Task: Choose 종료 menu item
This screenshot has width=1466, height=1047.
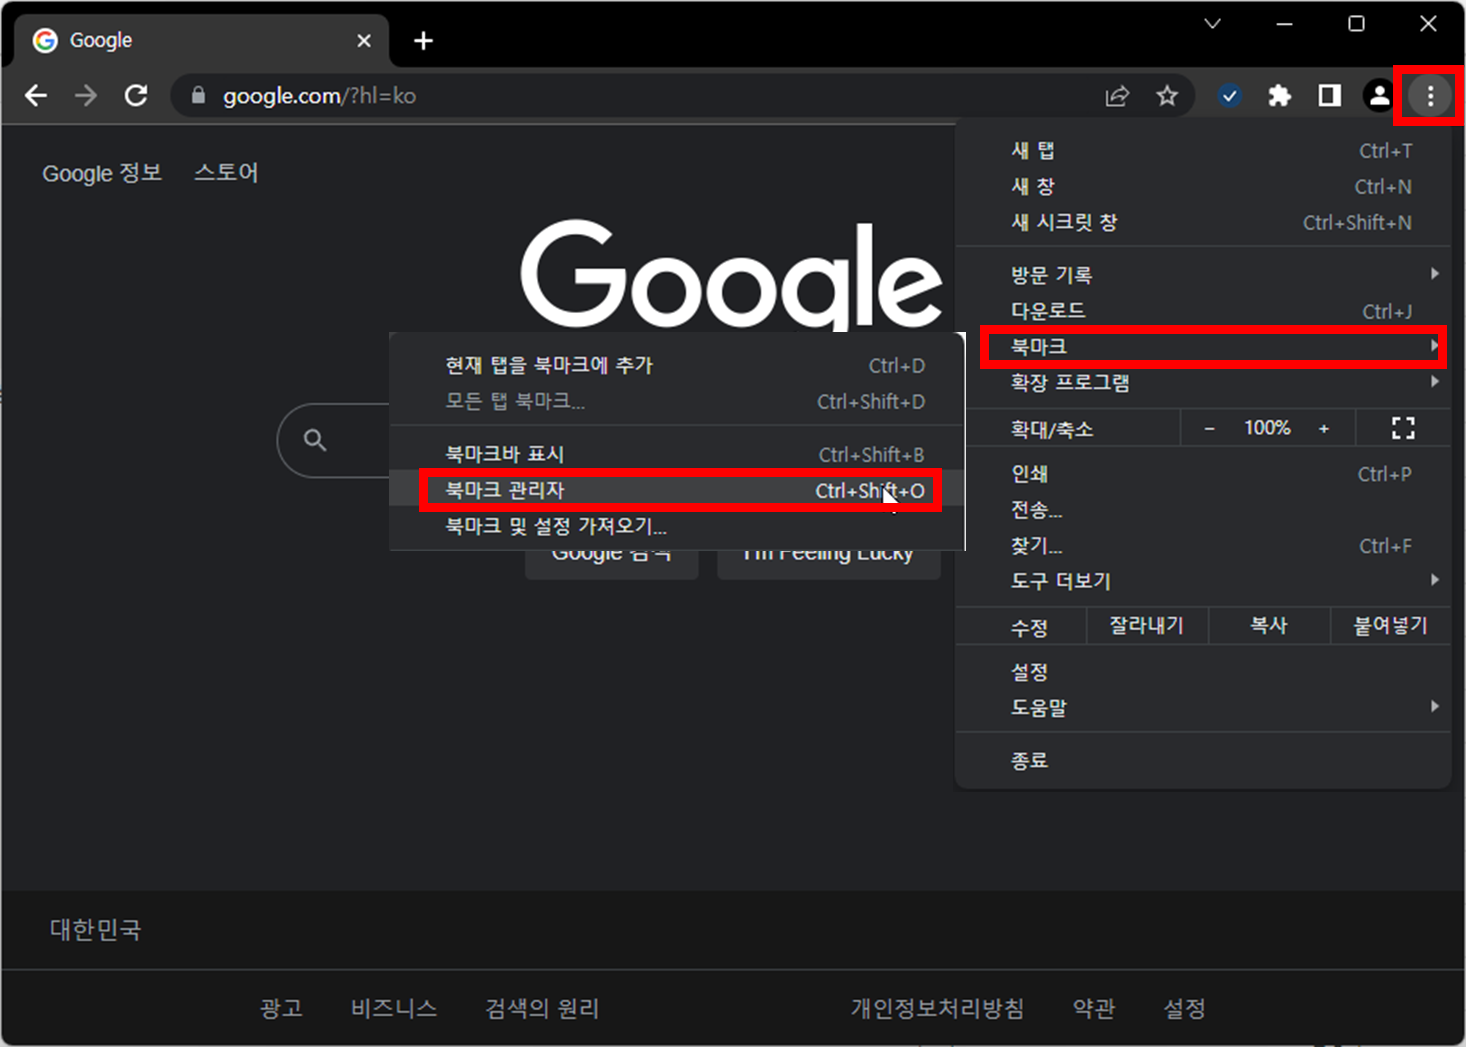Action: (1204, 761)
